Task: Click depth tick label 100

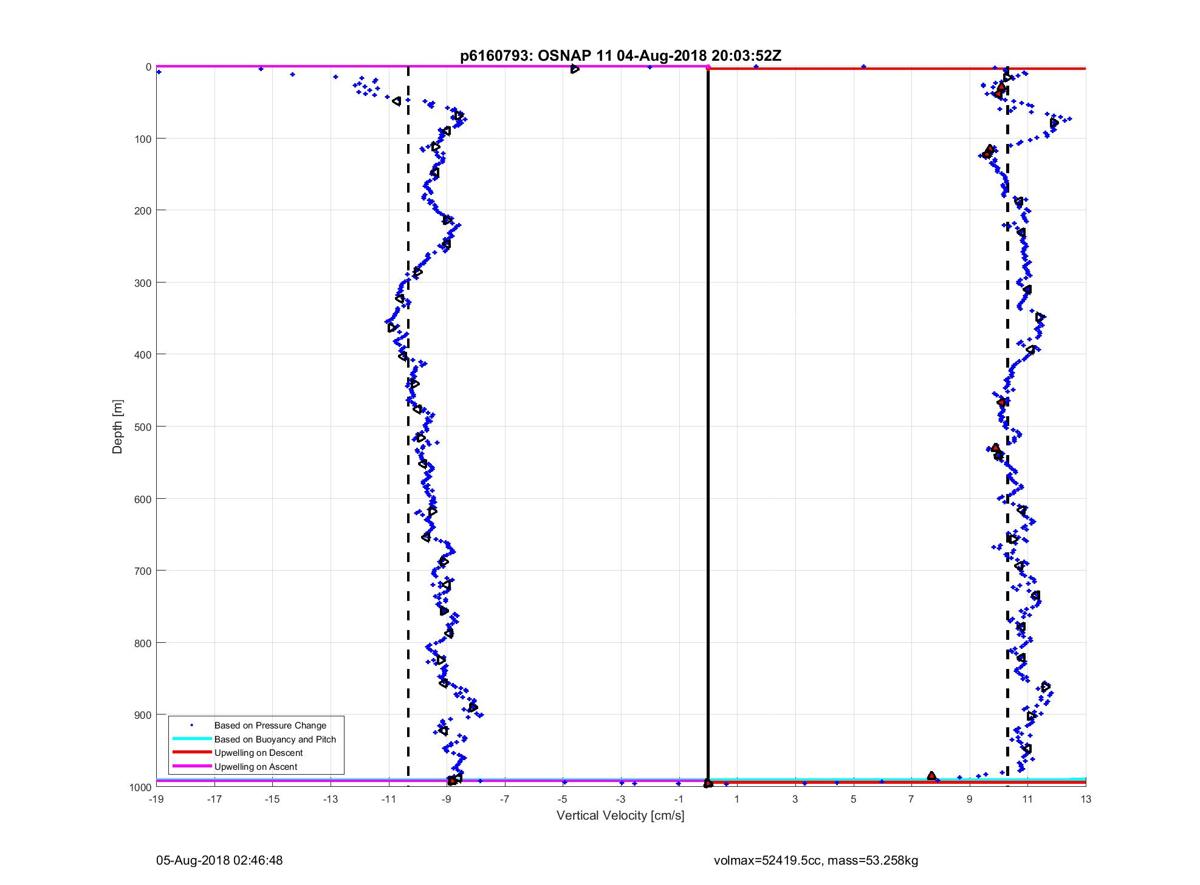Action: click(142, 139)
